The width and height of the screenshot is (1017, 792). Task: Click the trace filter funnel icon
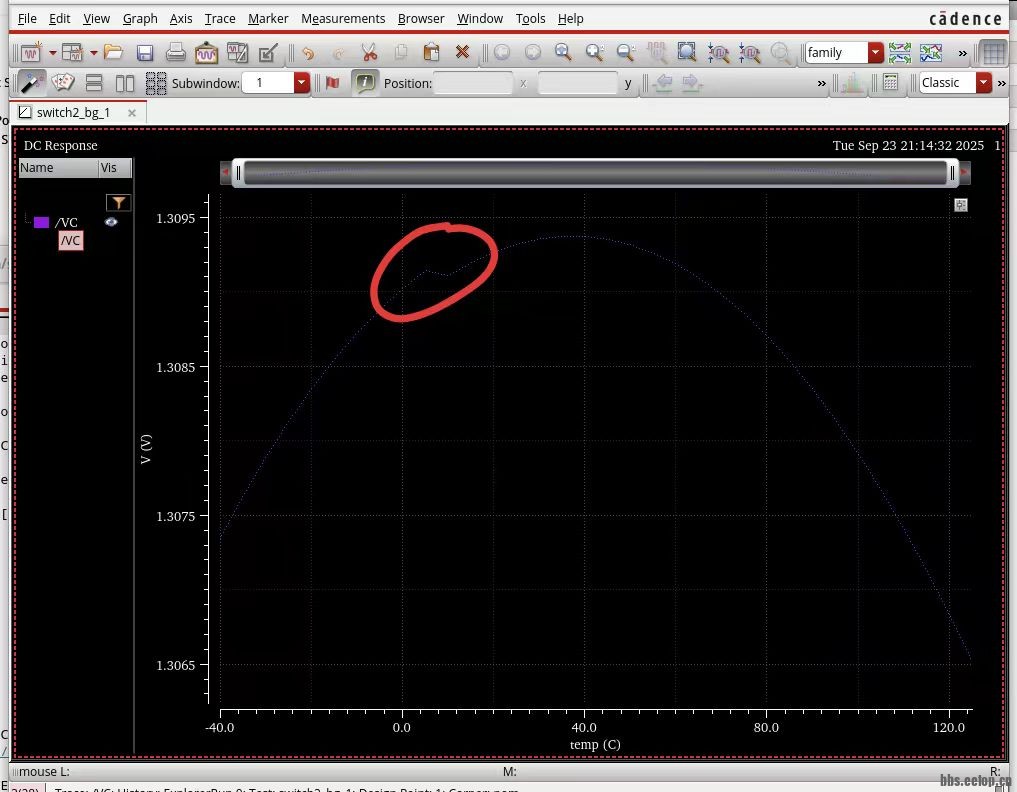click(x=118, y=202)
